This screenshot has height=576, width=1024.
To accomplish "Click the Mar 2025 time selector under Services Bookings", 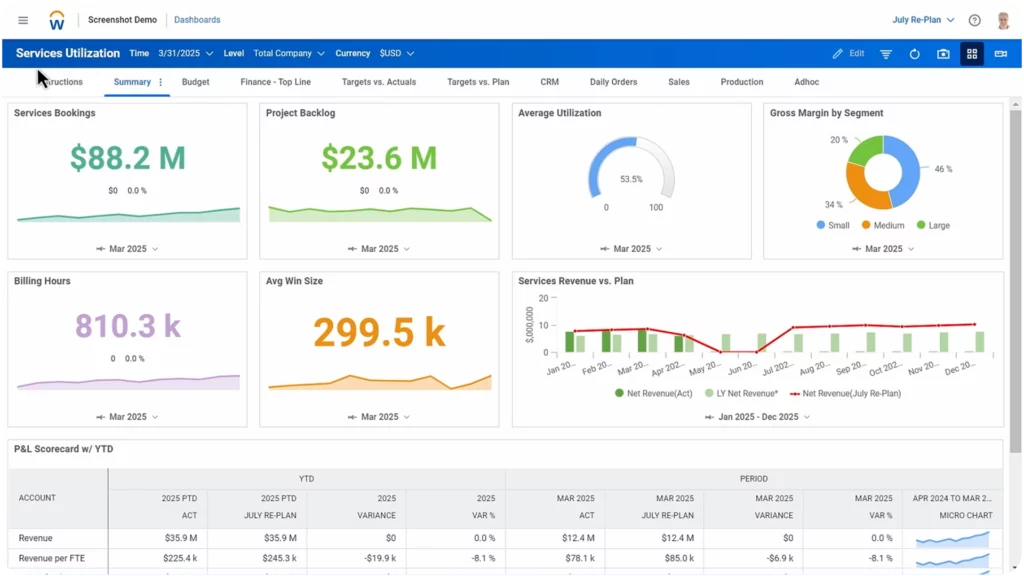I will (127, 248).
